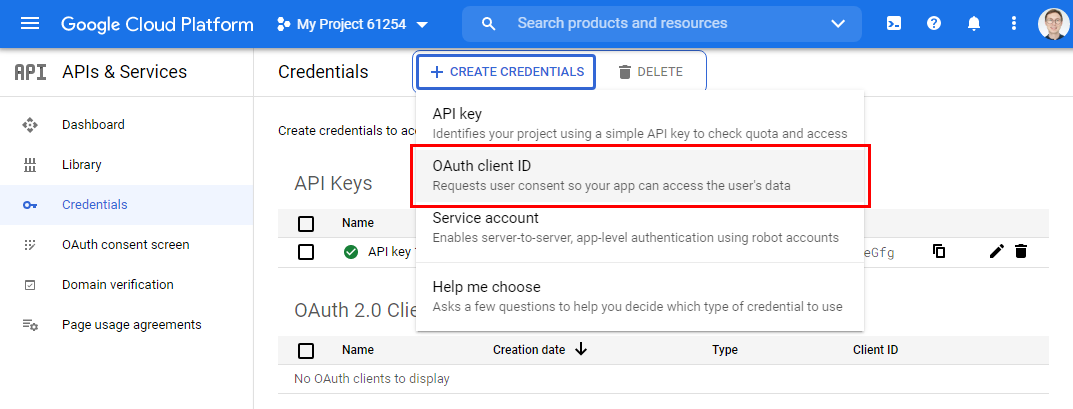This screenshot has width=1073, height=409.
Task: Click the API logo icon in sidebar
Action: [x=30, y=72]
